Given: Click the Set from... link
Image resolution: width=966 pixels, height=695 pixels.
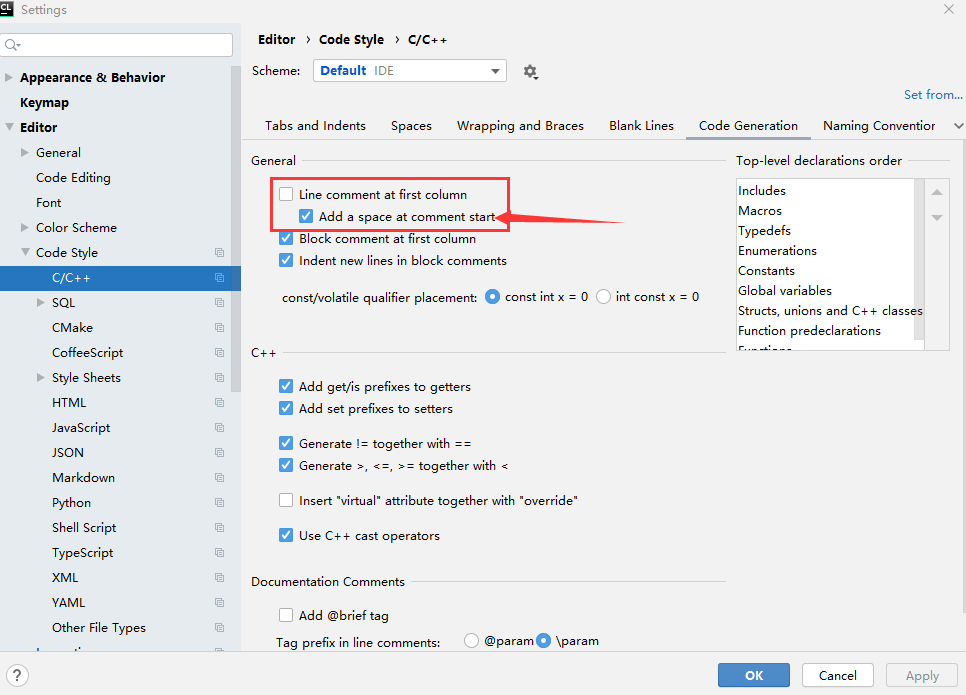Looking at the screenshot, I should tap(932, 95).
